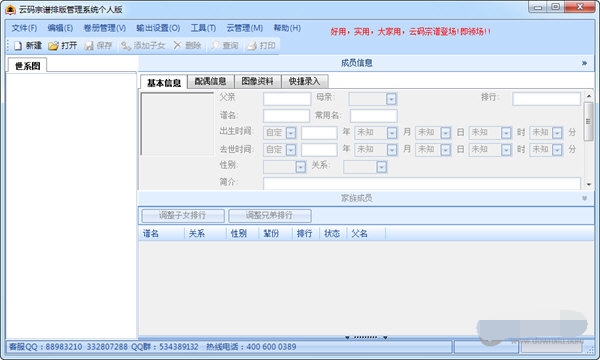The width and height of the screenshot is (600, 360).
Task: Click the 关系 column header
Action: click(205, 233)
